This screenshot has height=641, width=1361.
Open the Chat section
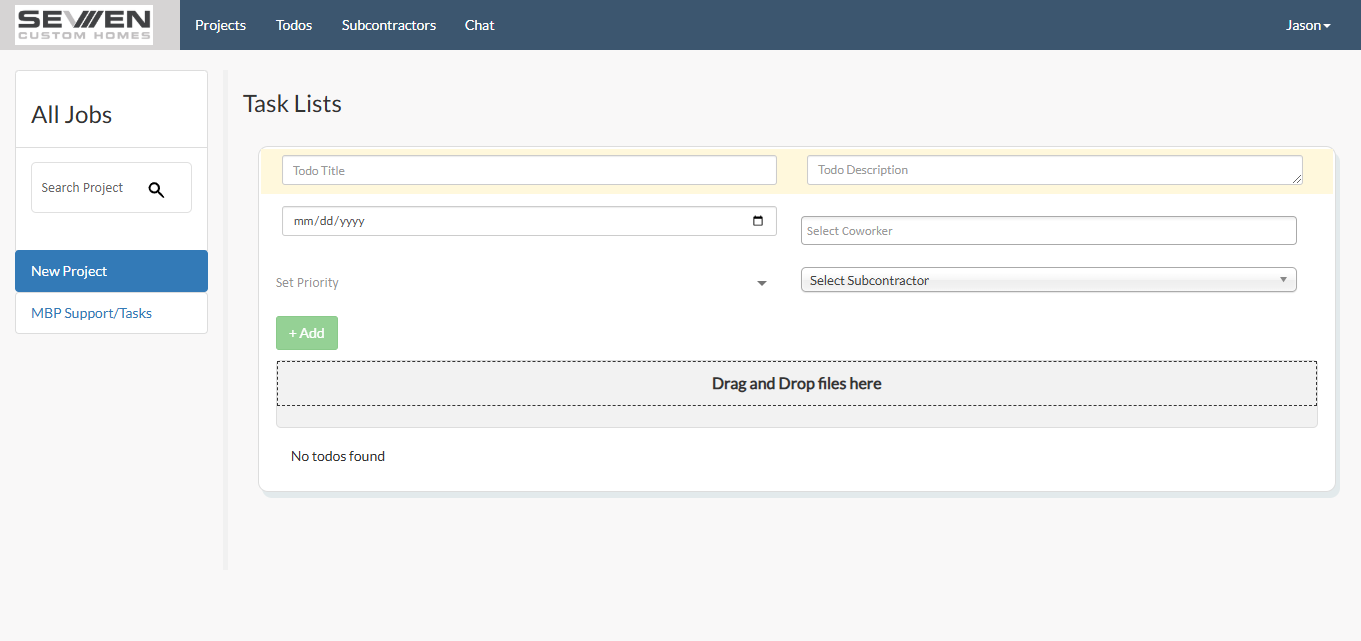pyautogui.click(x=479, y=25)
